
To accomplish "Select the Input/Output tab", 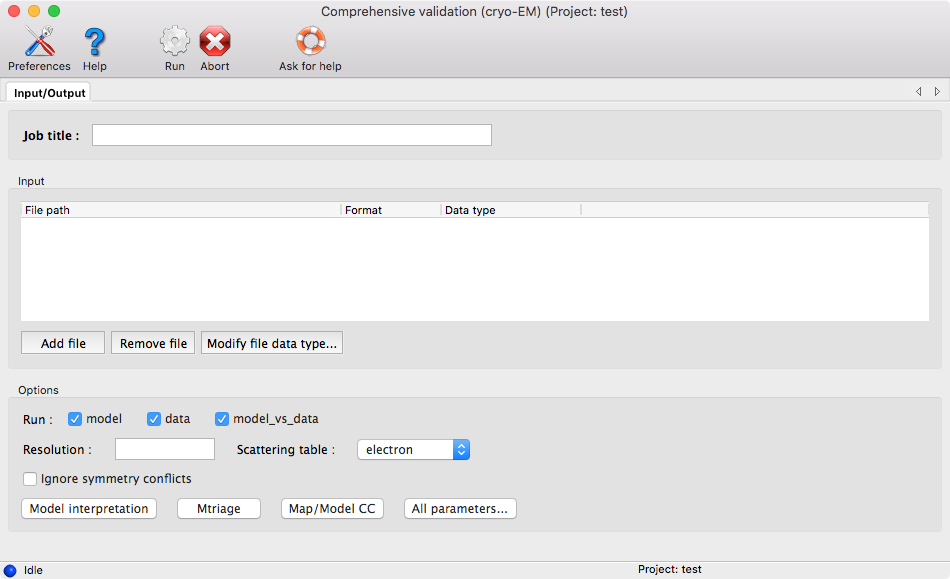I will (x=50, y=93).
